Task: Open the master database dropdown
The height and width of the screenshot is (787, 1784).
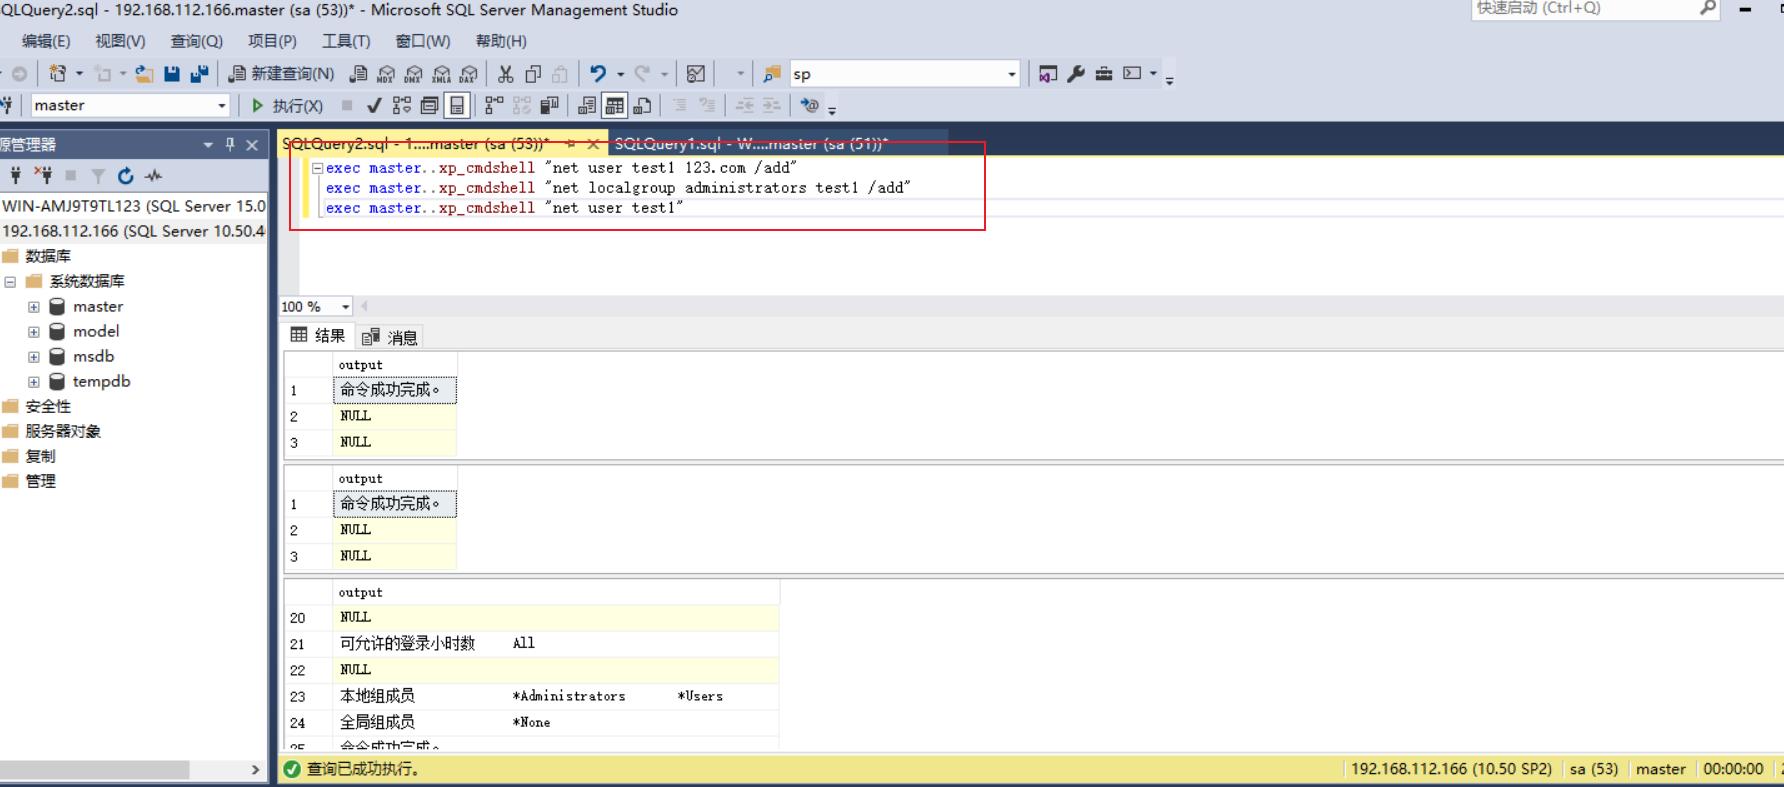Action: [221, 106]
